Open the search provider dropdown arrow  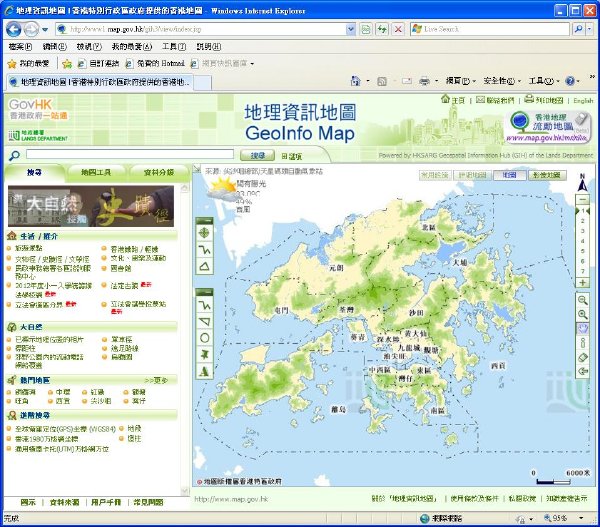point(590,29)
